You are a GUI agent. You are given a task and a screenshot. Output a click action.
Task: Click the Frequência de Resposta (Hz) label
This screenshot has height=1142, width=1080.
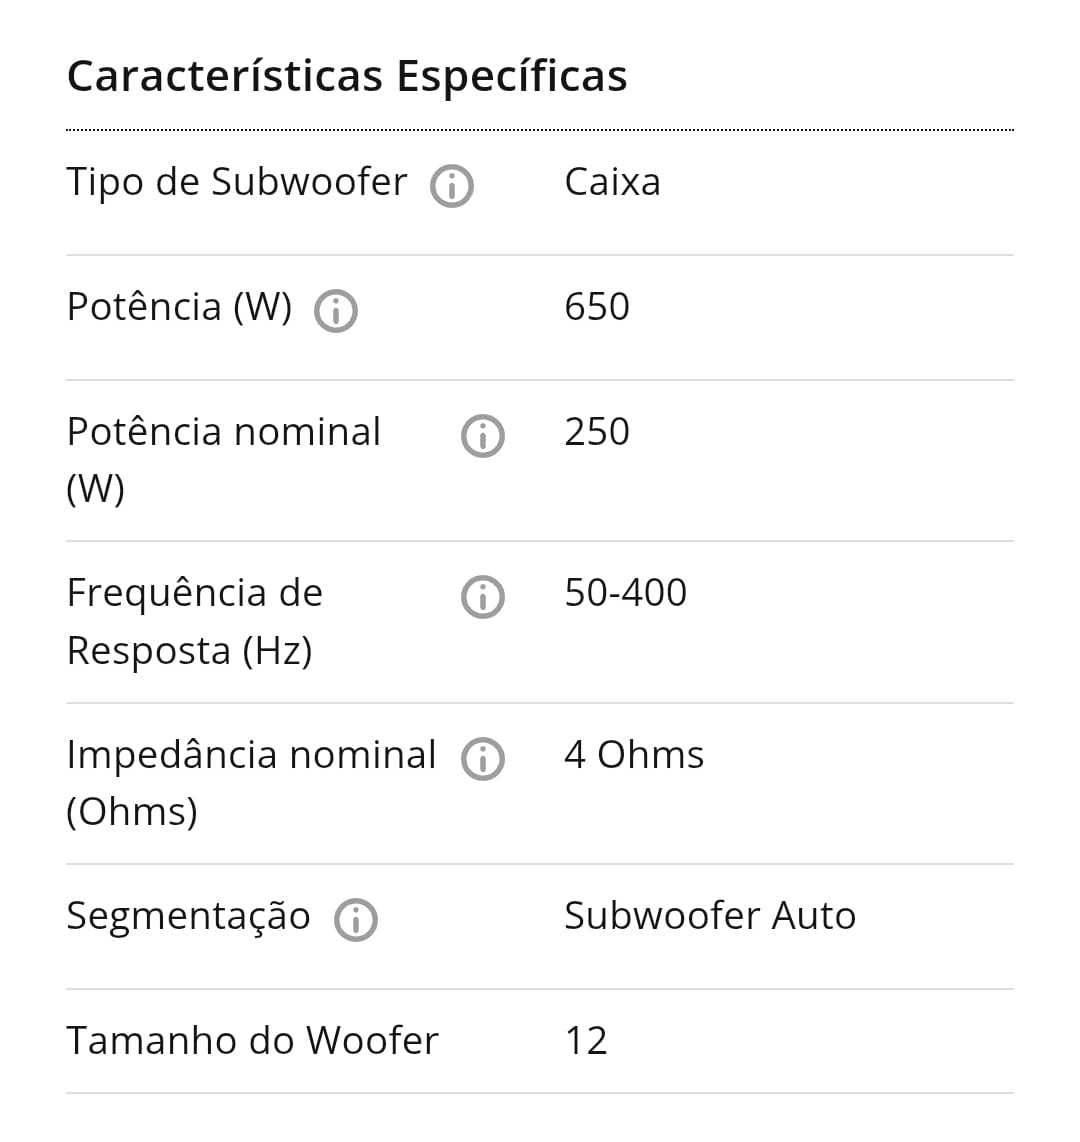pos(194,621)
